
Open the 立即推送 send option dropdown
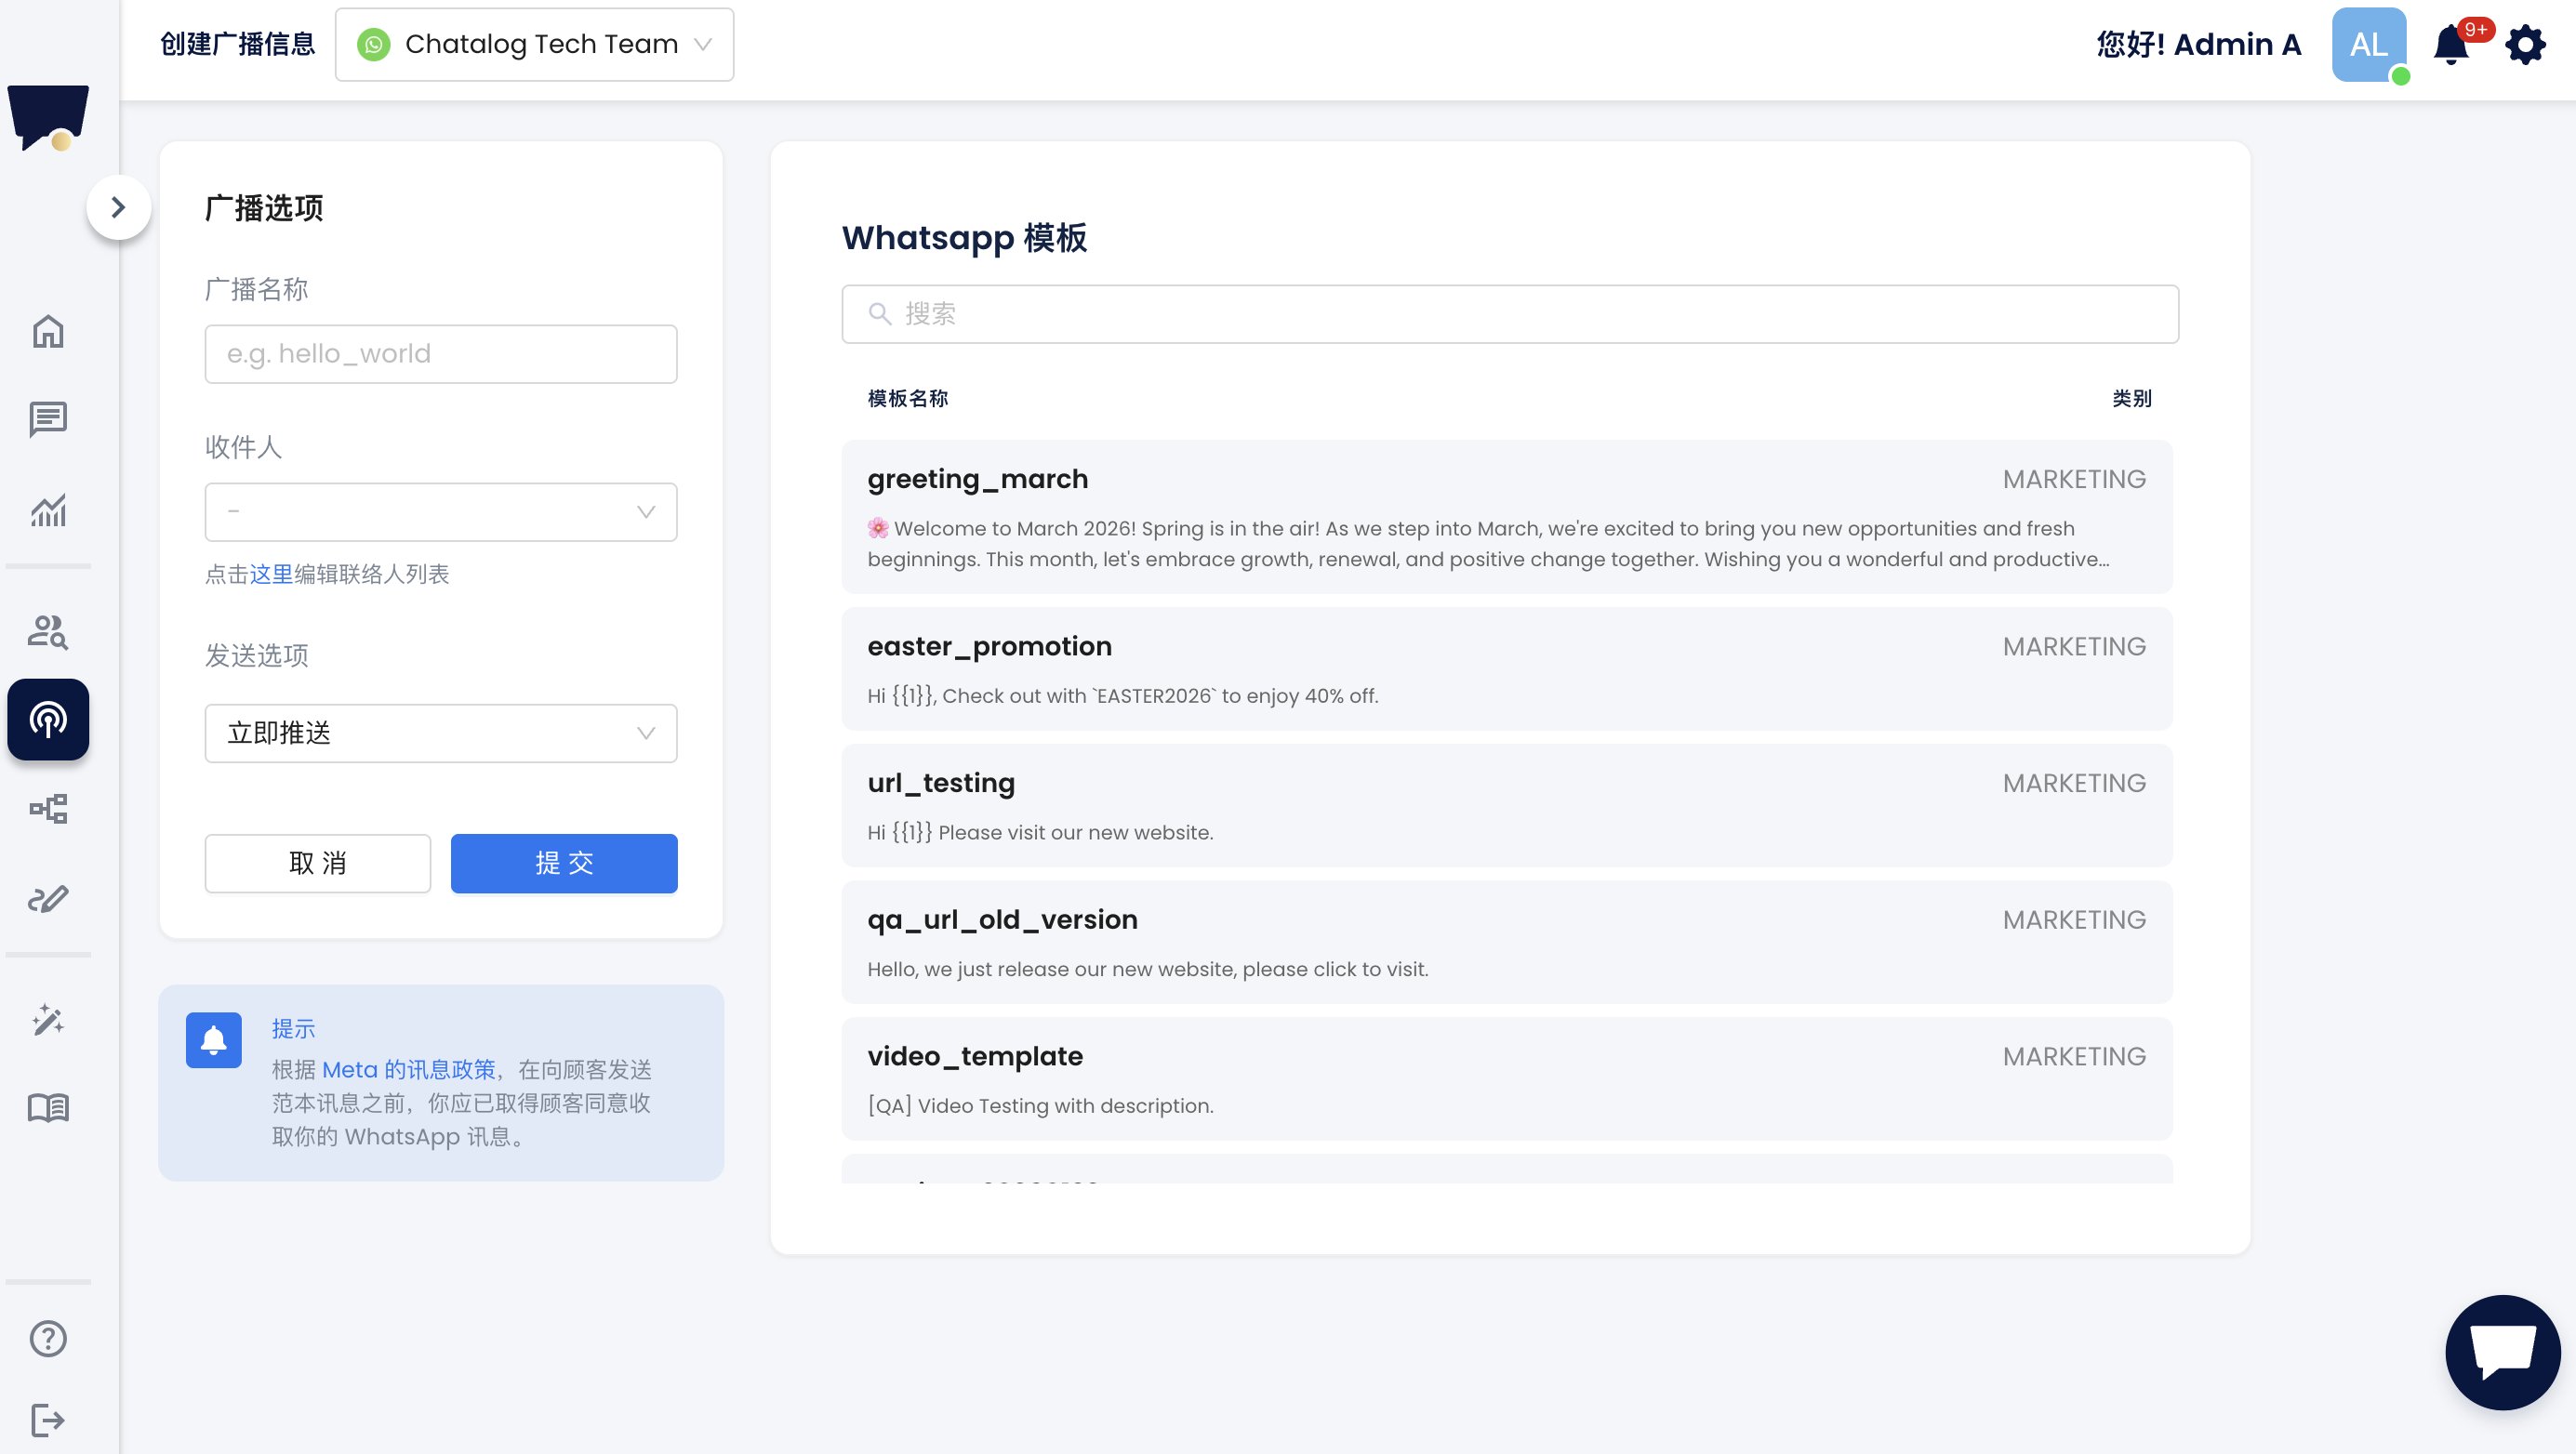tap(440, 733)
